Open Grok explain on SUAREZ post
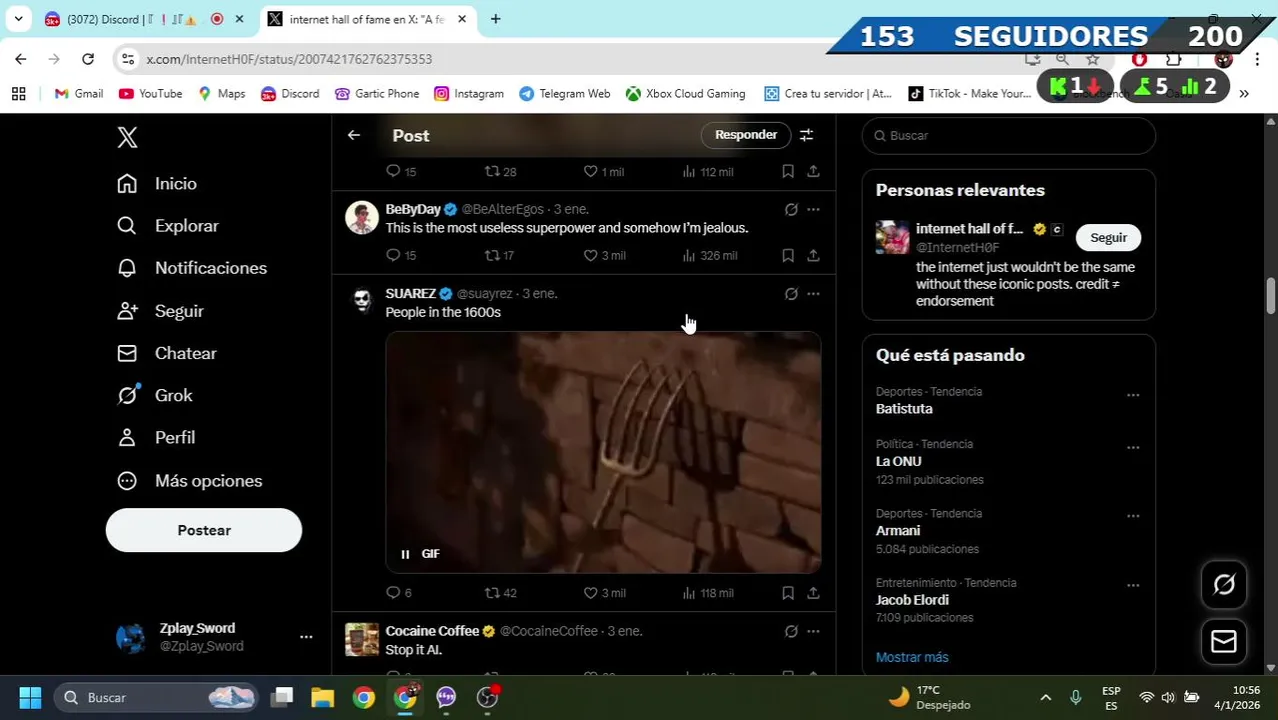 (791, 294)
